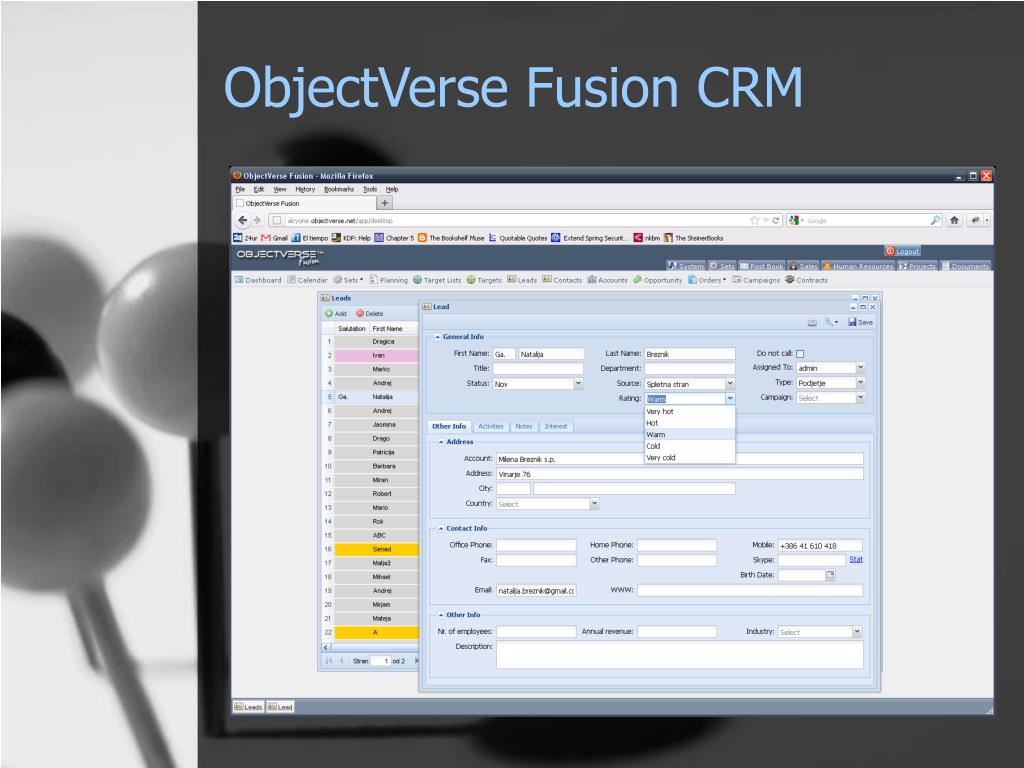Click the Leads grid horizontal scrollbar arrow
This screenshot has height=768, width=1024.
coord(327,648)
